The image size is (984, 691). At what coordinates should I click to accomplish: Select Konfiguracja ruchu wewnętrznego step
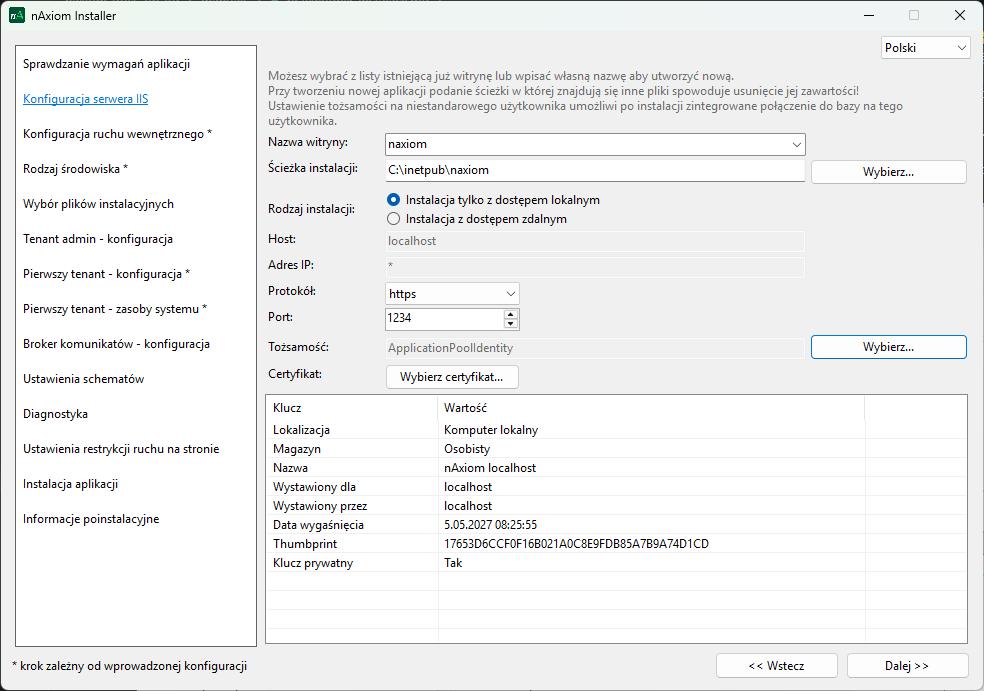pos(117,134)
